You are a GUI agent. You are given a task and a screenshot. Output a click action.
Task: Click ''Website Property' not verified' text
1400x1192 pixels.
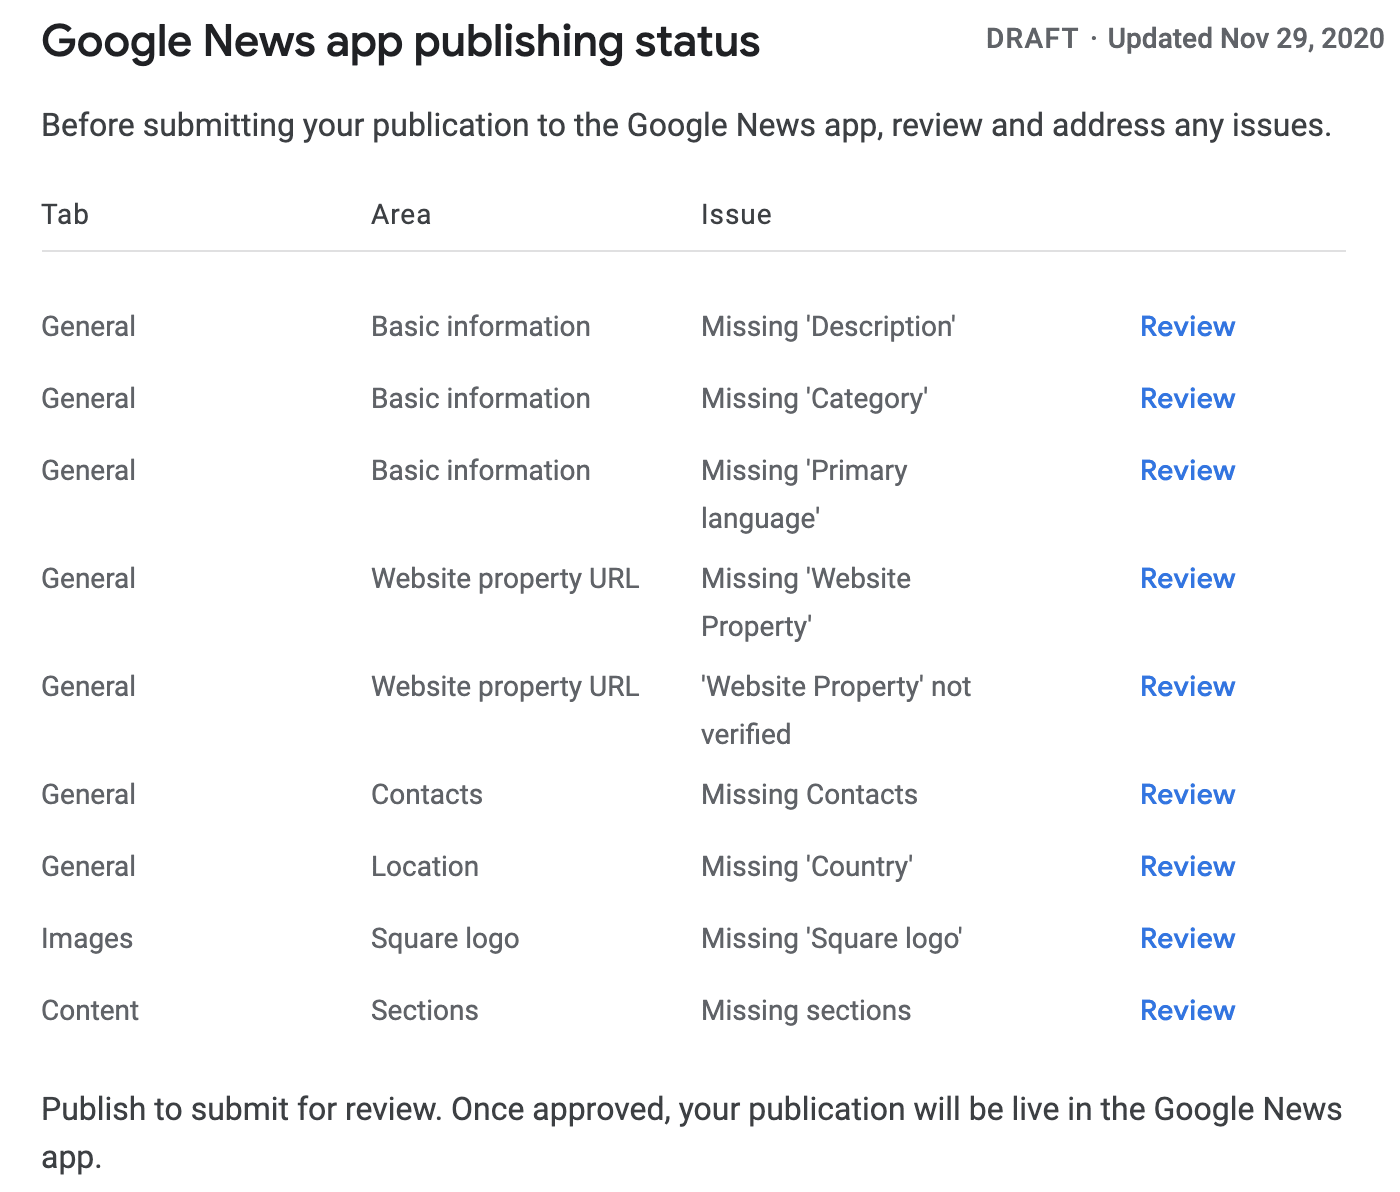(836, 710)
